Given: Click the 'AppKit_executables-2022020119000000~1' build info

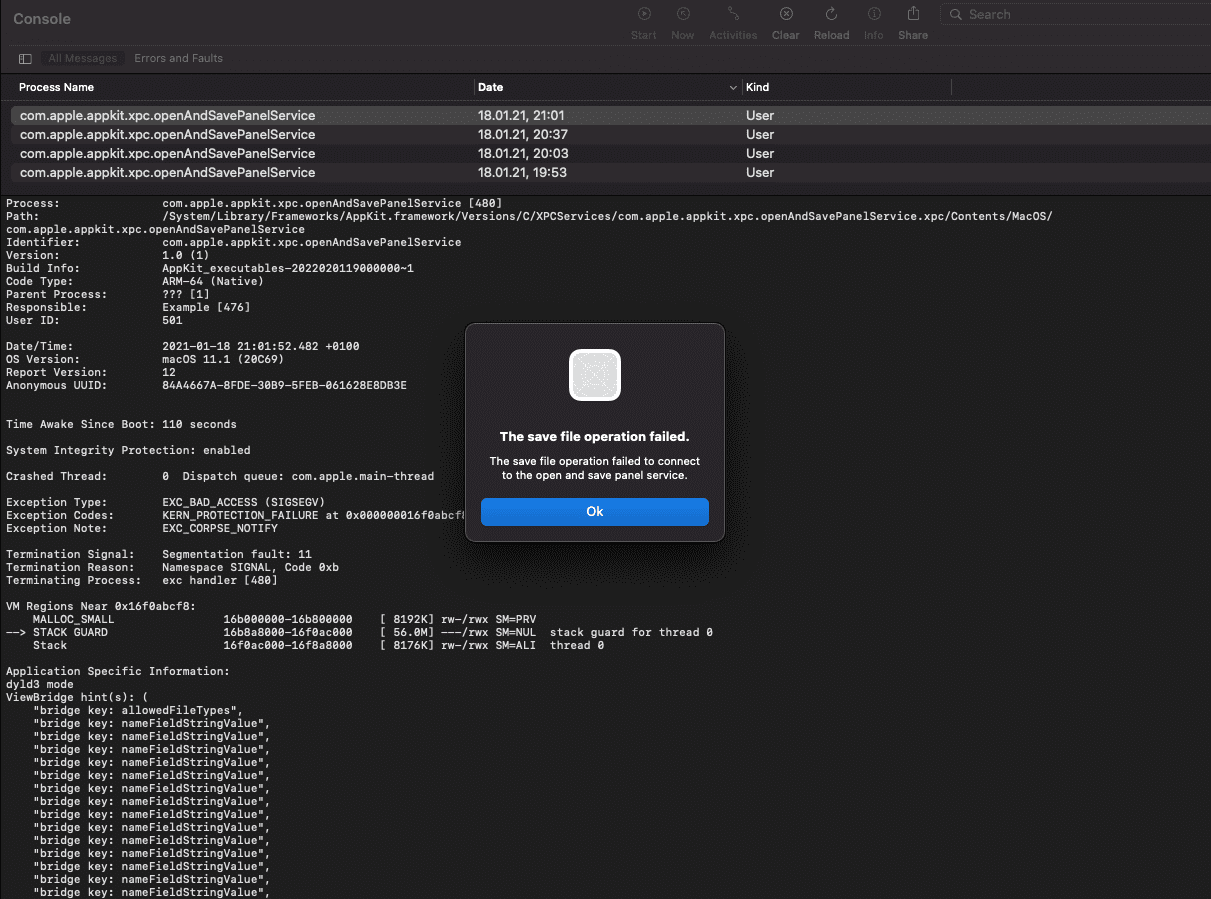Looking at the screenshot, I should click(288, 268).
